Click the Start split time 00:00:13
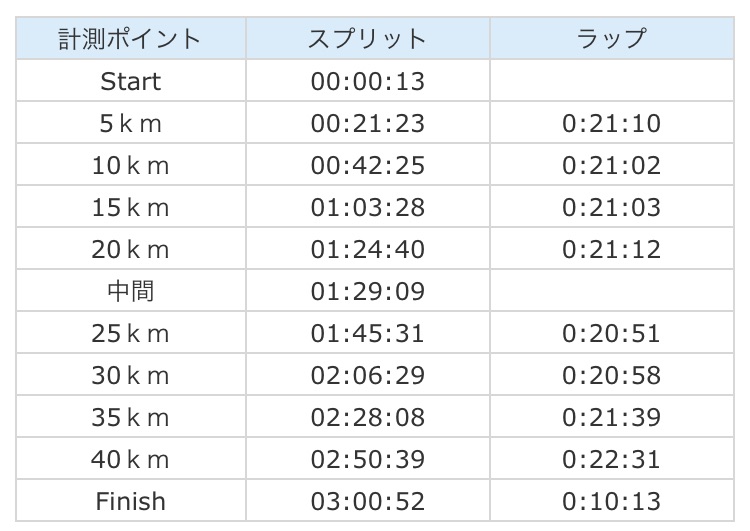The image size is (750, 531). pos(367,81)
